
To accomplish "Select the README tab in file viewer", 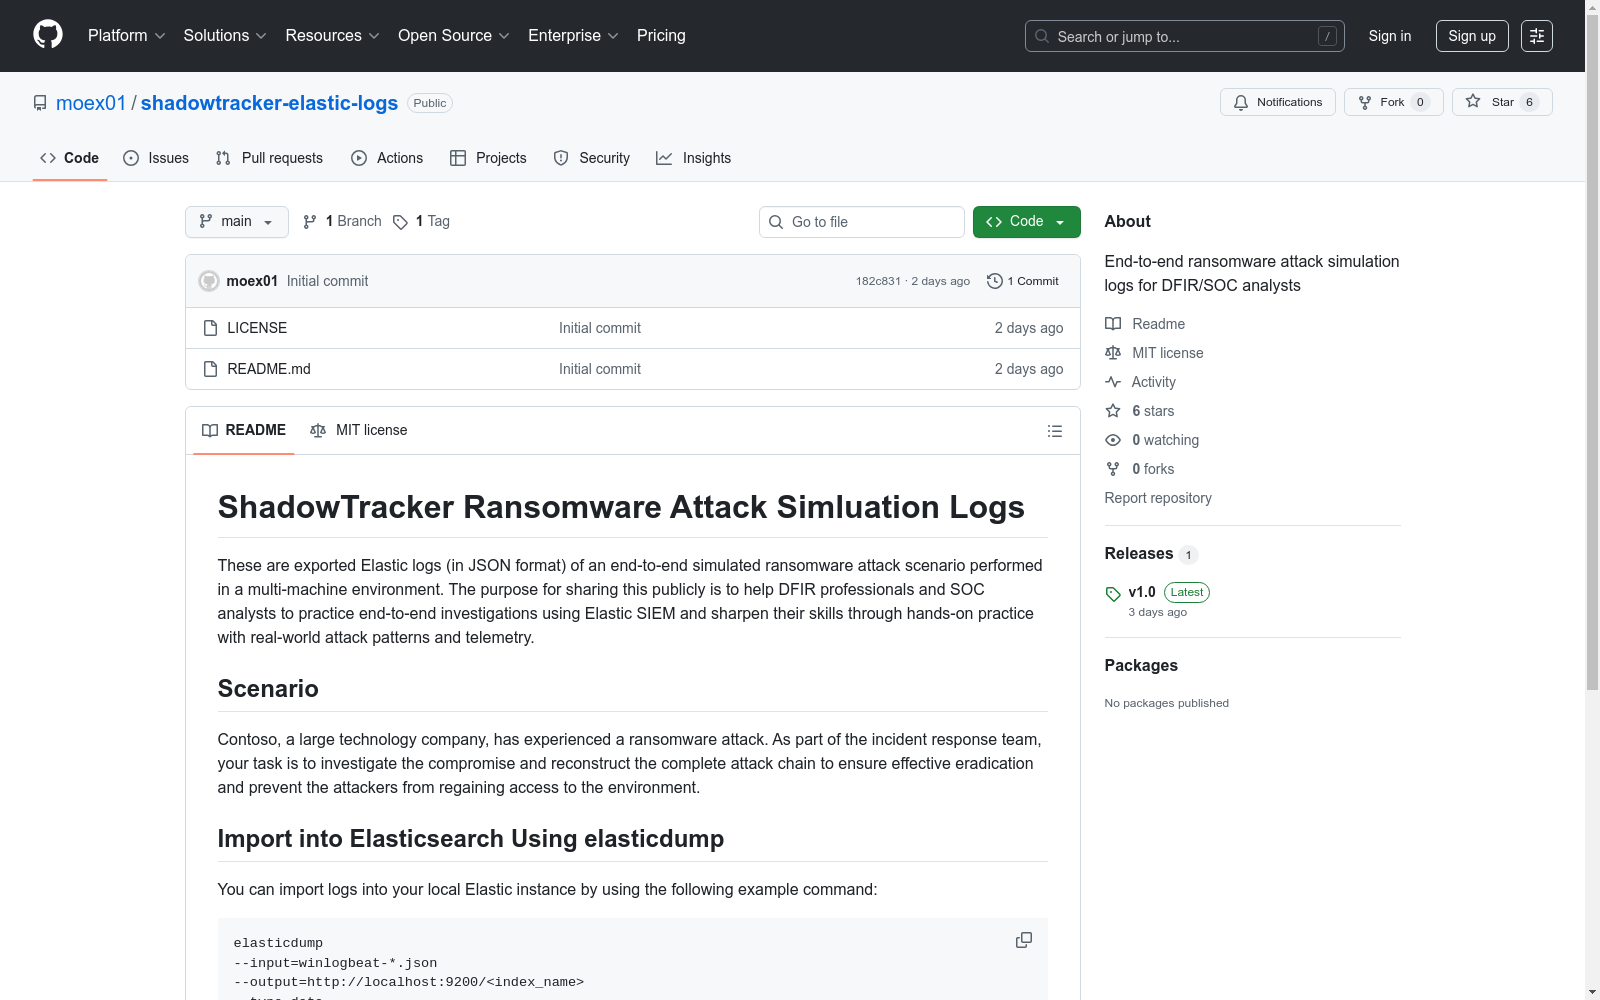I will click(x=244, y=430).
